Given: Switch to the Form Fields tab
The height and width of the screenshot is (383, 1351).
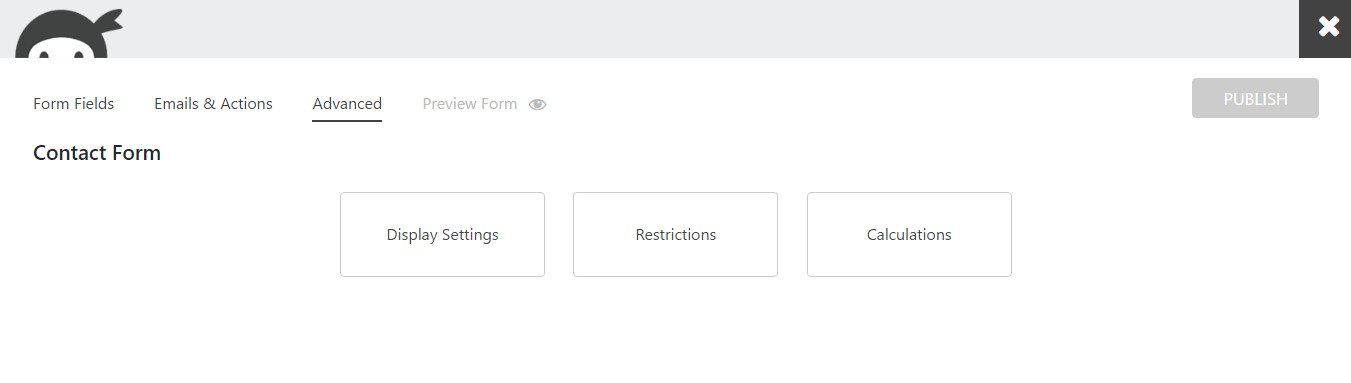Looking at the screenshot, I should (x=74, y=104).
